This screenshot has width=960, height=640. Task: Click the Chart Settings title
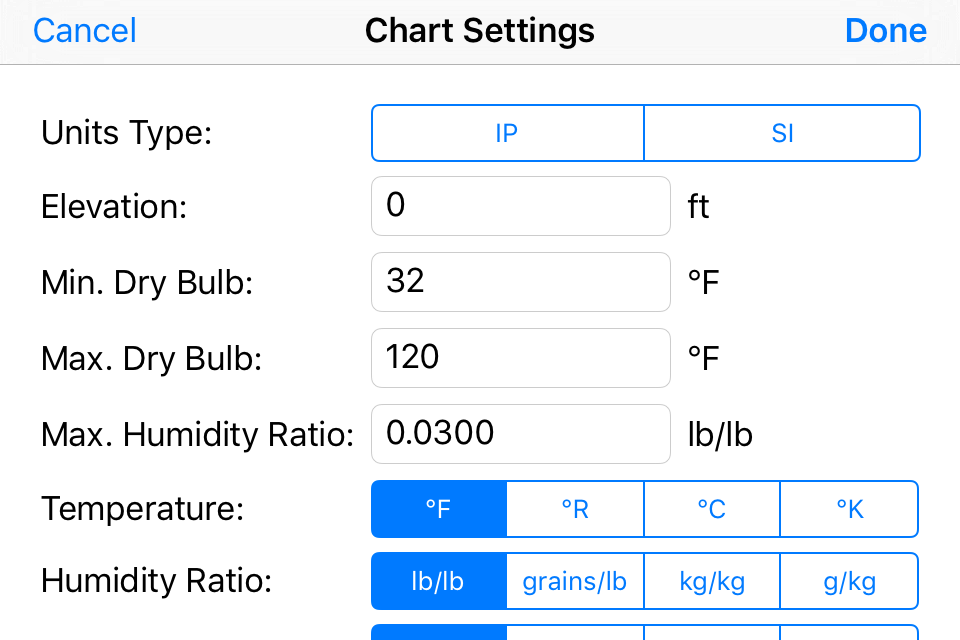[x=479, y=31]
